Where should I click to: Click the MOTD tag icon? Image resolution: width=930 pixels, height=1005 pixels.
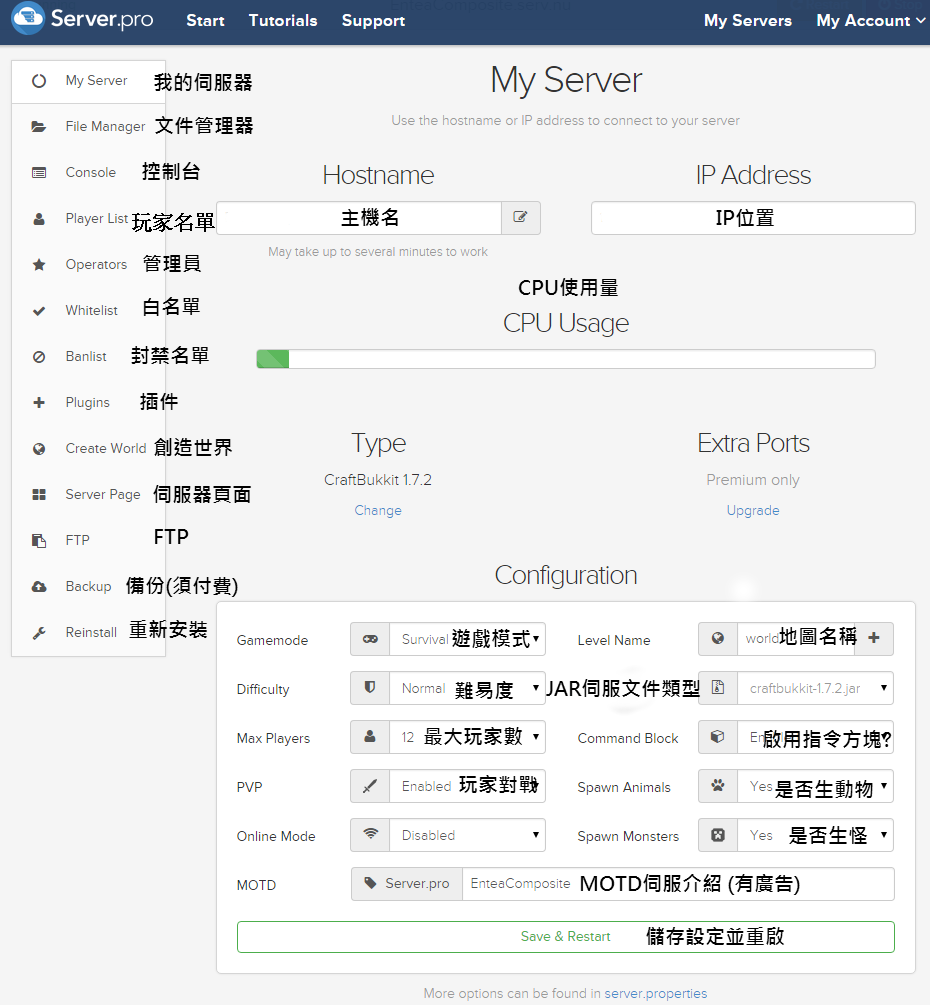coord(370,883)
